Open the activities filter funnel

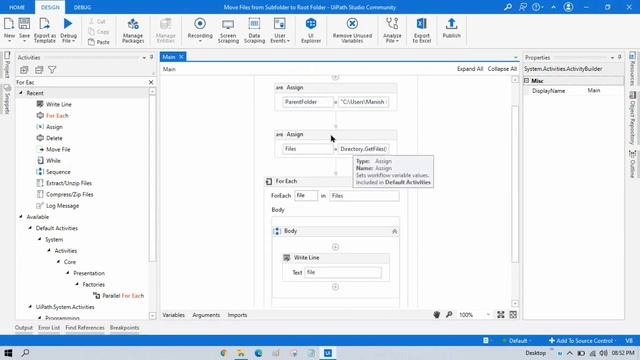pyautogui.click(x=52, y=70)
